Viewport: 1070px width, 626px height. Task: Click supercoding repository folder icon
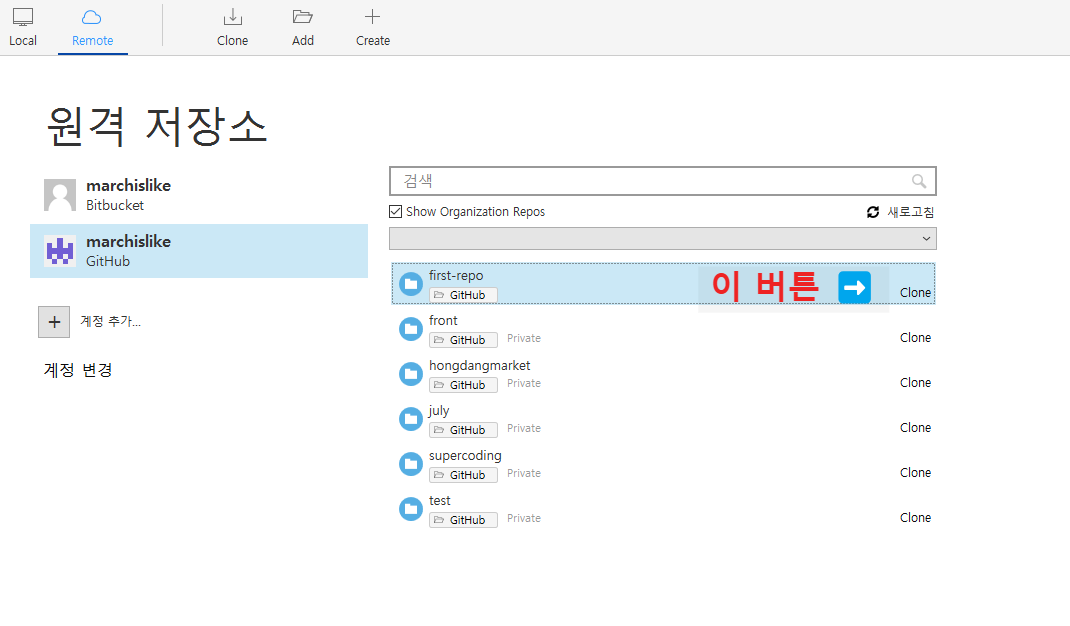pos(411,464)
